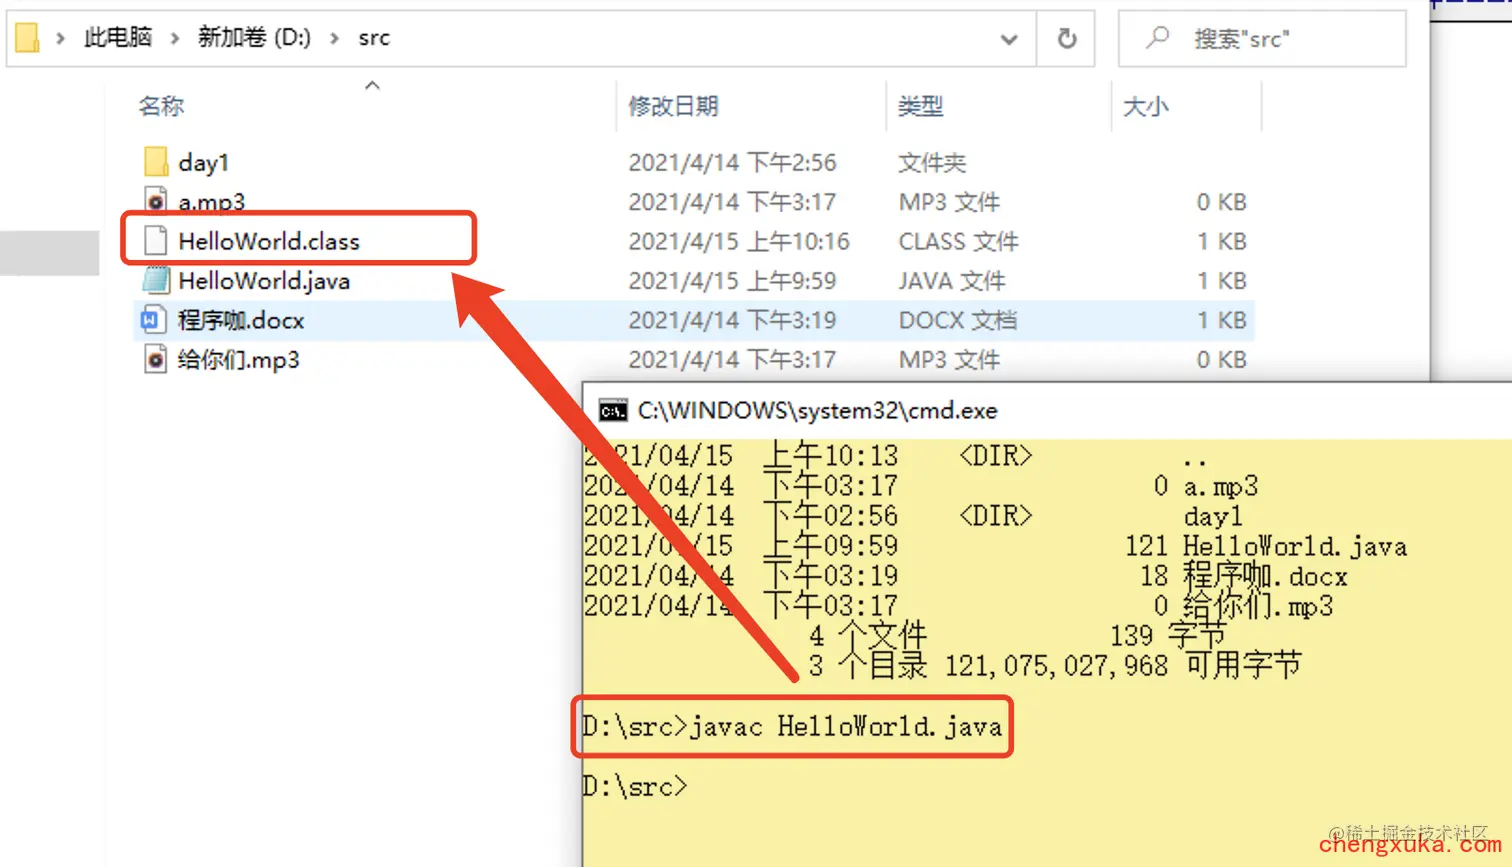Click date 2021/4/15 上午10:16 of HelloWorld.class
Screen dimensions: 1512x867
click(739, 241)
